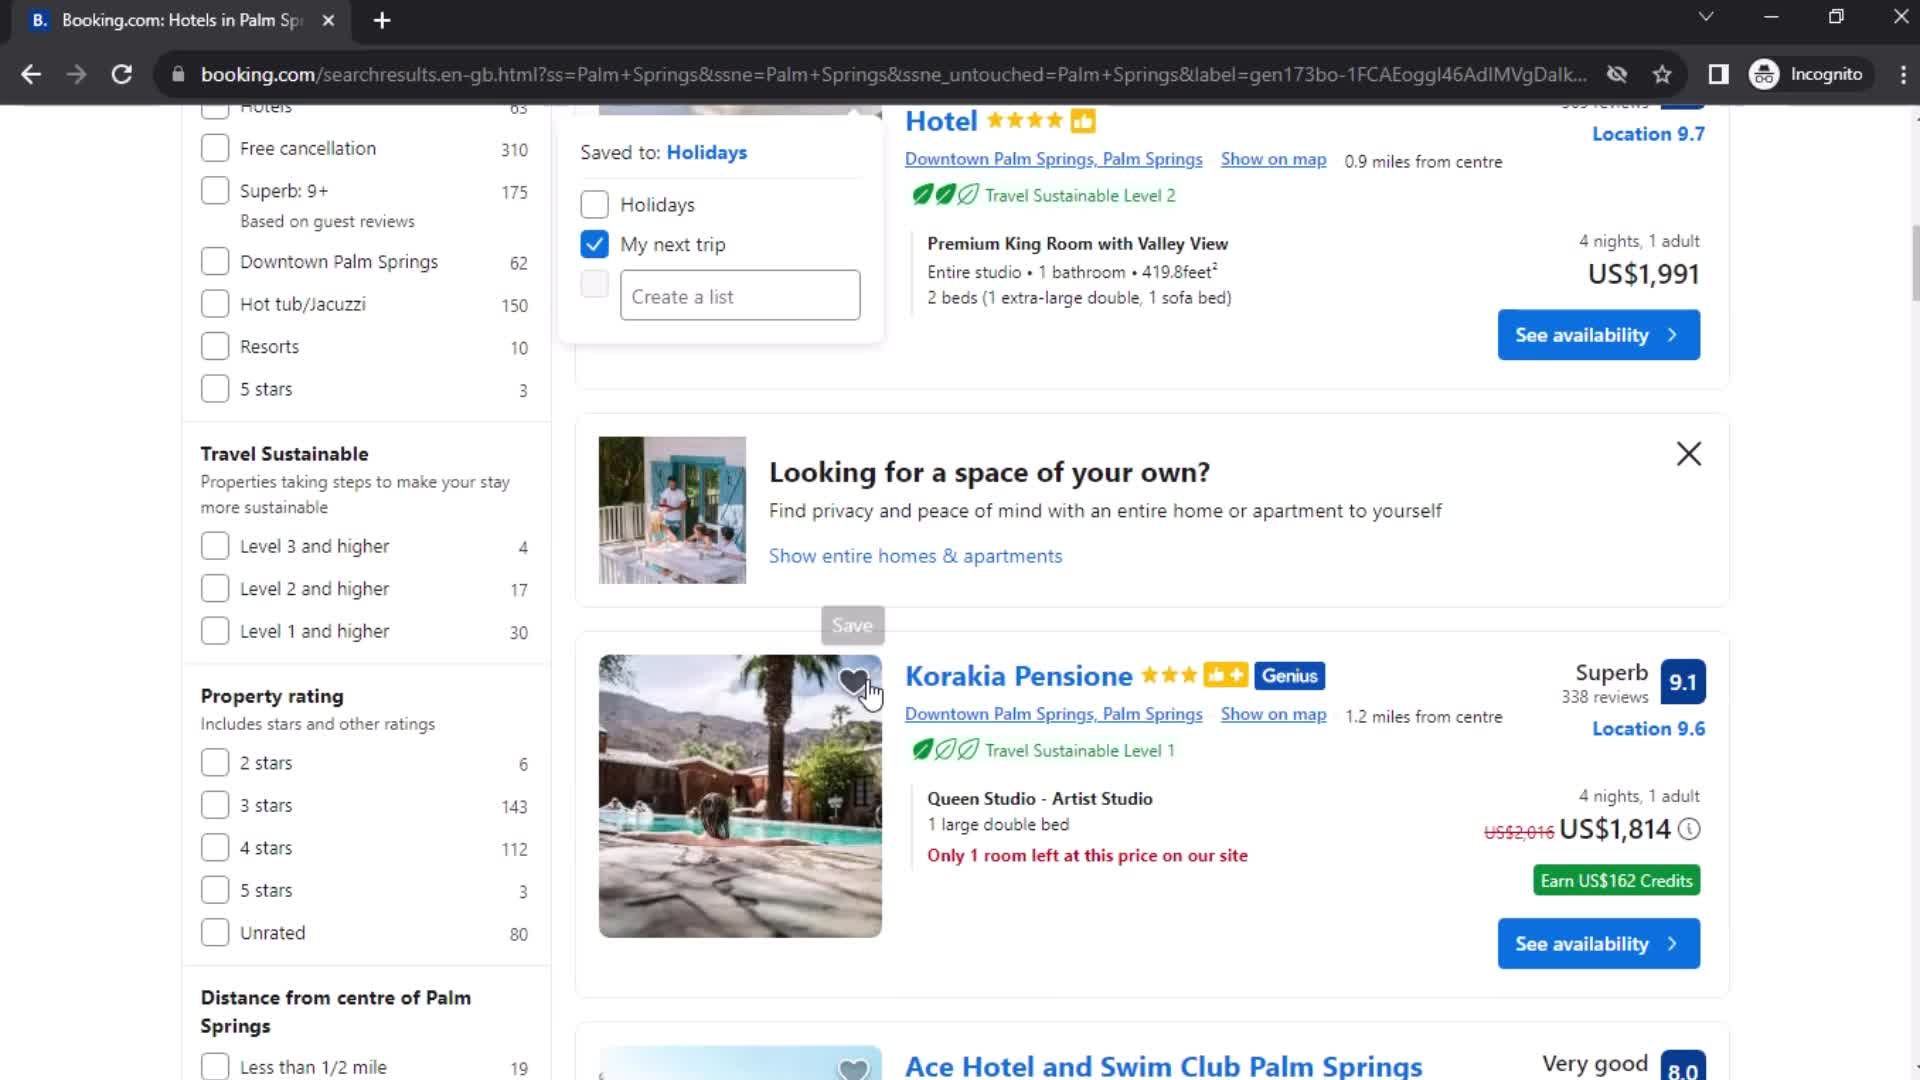Open the Korakia Pensione hotel title

click(1018, 676)
